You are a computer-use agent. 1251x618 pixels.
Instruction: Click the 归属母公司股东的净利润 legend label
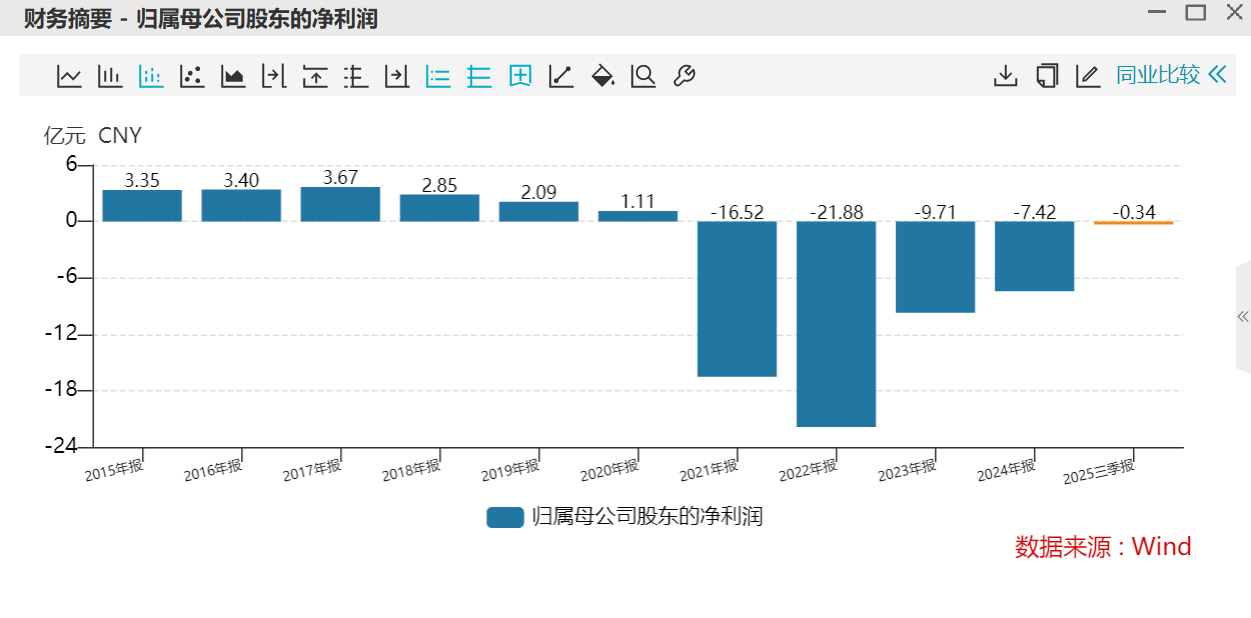(647, 517)
